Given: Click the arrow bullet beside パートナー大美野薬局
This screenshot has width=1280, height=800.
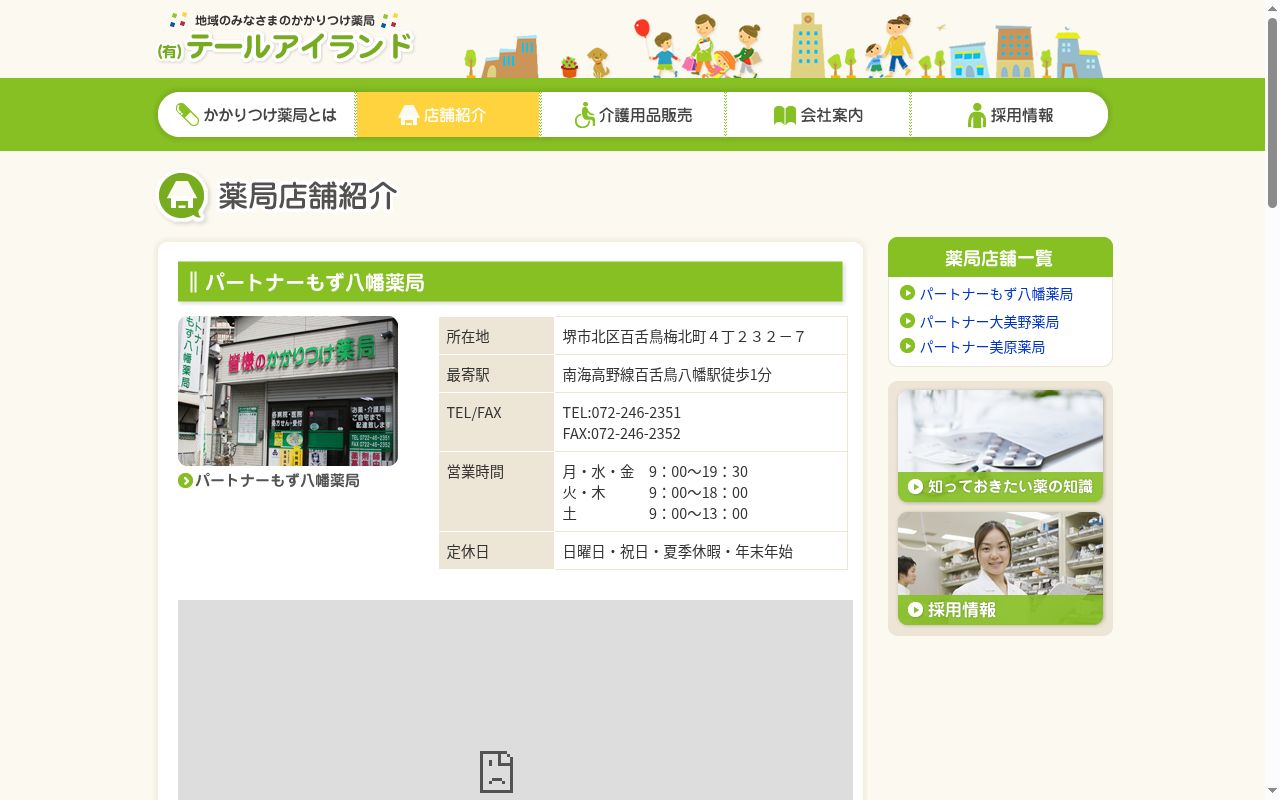Looking at the screenshot, I should (907, 321).
